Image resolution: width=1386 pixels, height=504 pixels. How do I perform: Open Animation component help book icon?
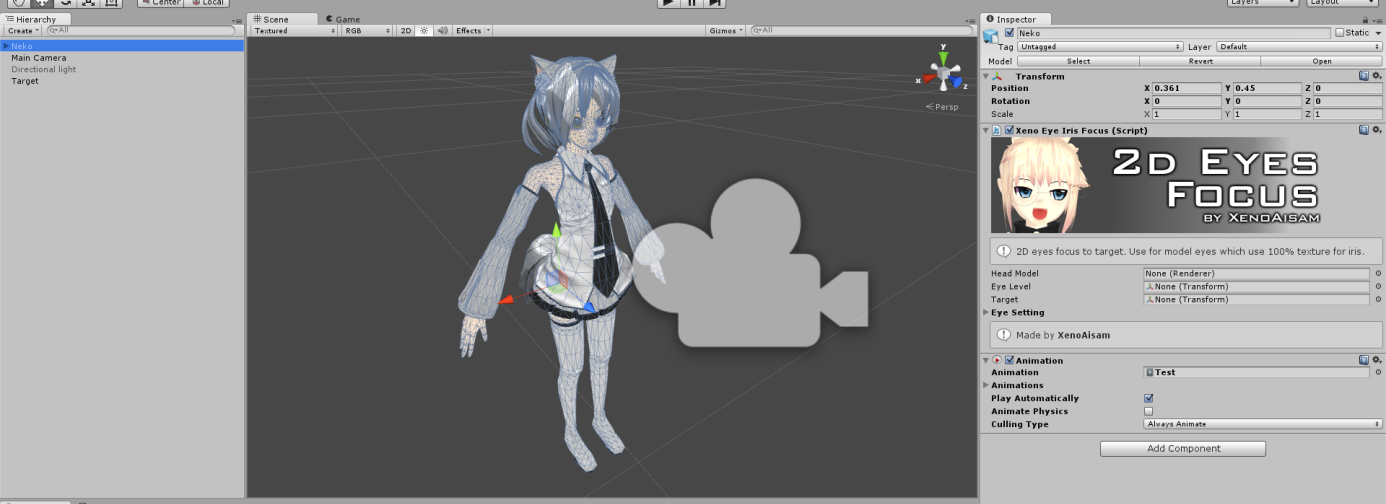point(1364,360)
